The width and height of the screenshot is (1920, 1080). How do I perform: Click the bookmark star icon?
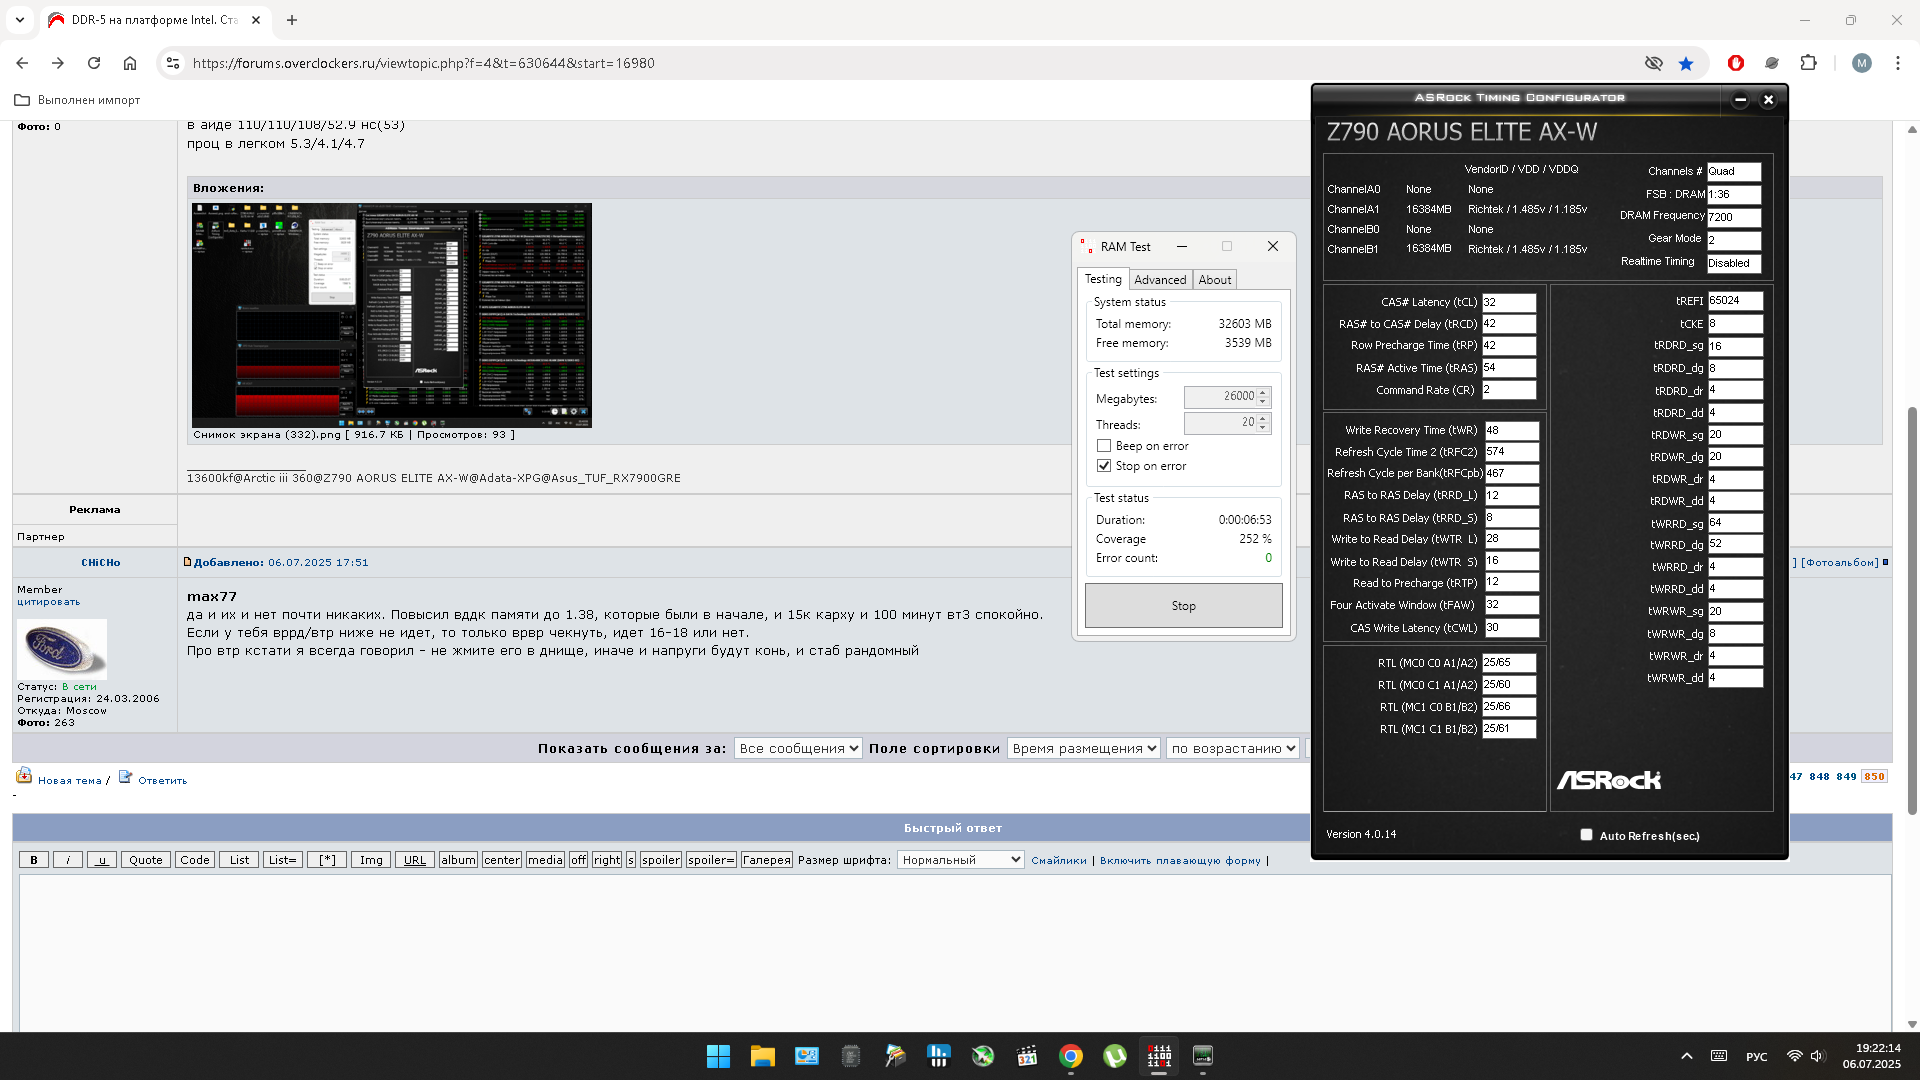[1686, 63]
